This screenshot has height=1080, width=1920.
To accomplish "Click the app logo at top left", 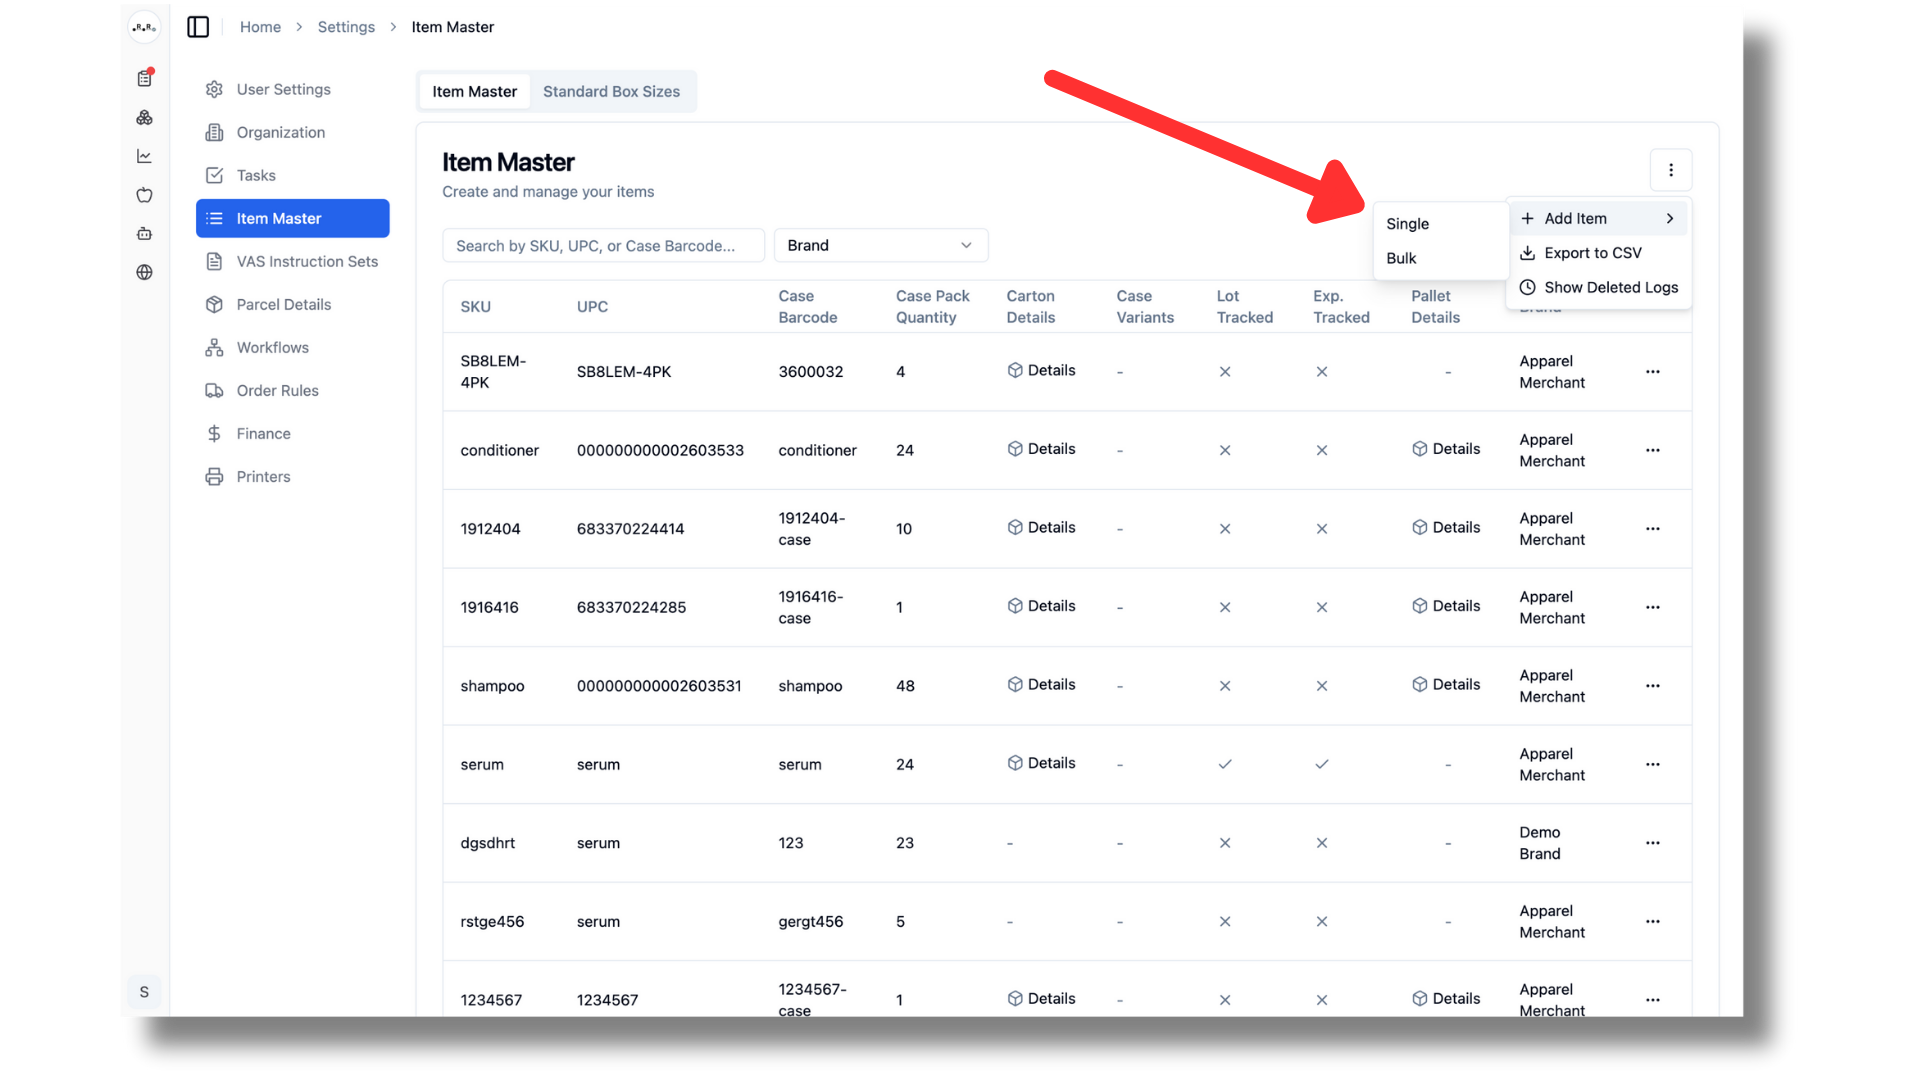I will click(x=145, y=27).
